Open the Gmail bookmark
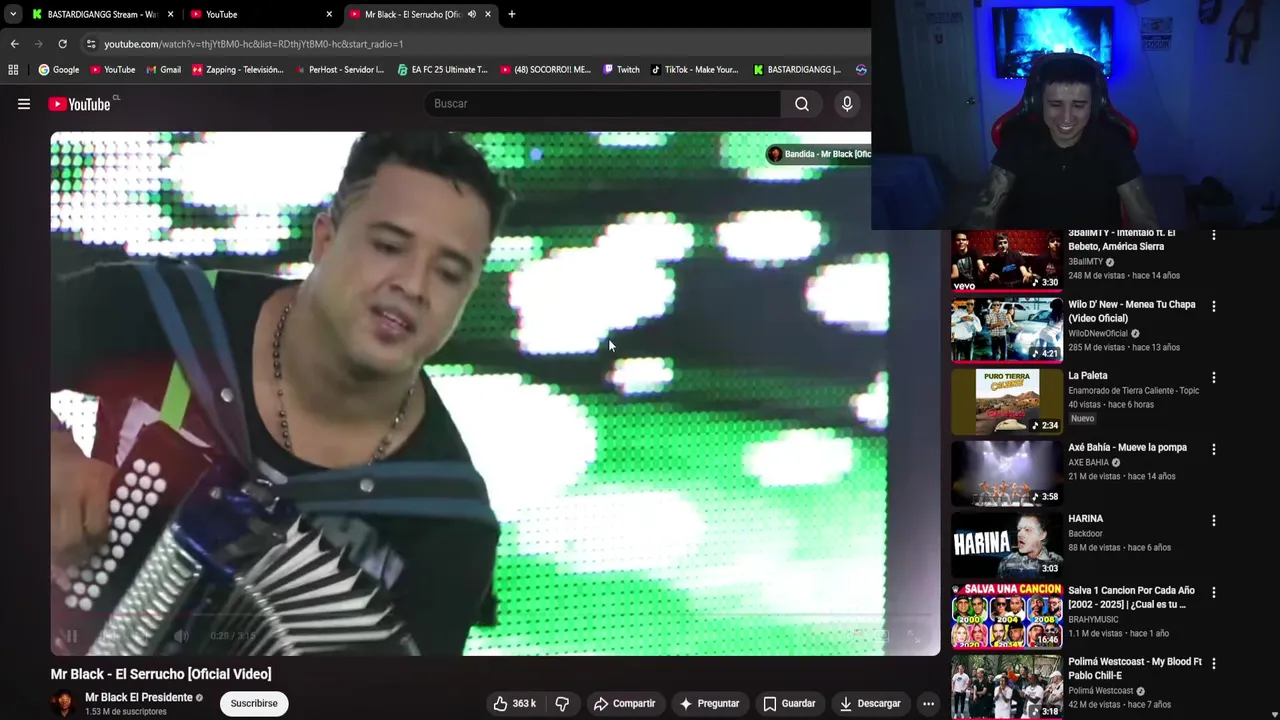This screenshot has height=720, width=1280. tap(163, 70)
